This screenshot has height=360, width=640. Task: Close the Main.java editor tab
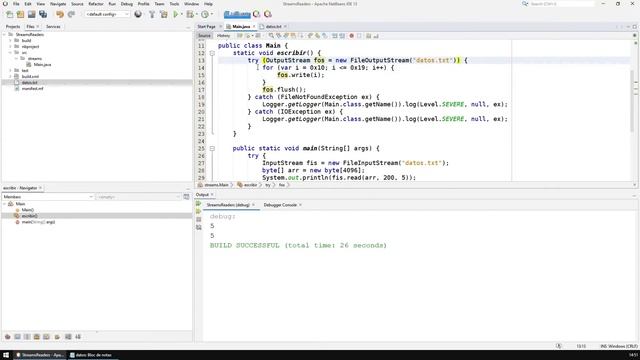point(254,27)
